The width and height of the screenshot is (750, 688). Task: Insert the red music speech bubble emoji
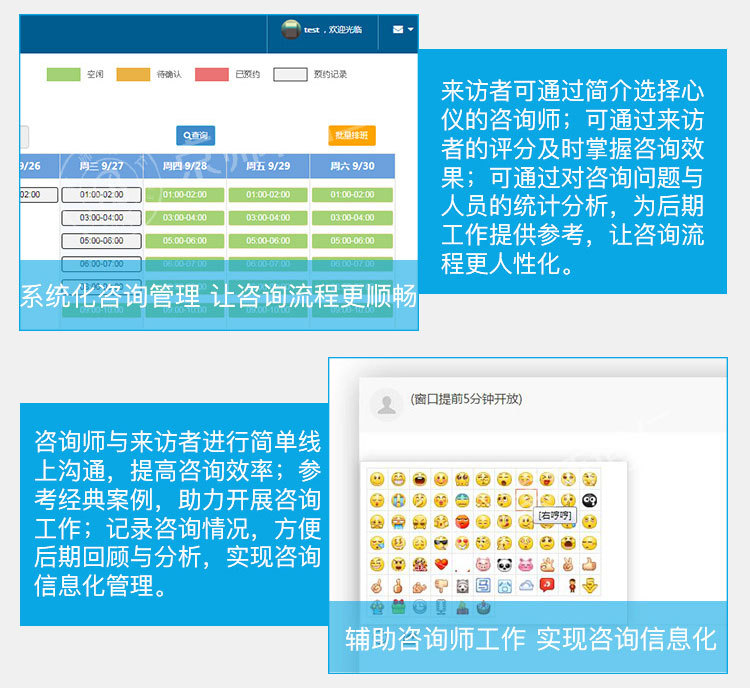547,586
